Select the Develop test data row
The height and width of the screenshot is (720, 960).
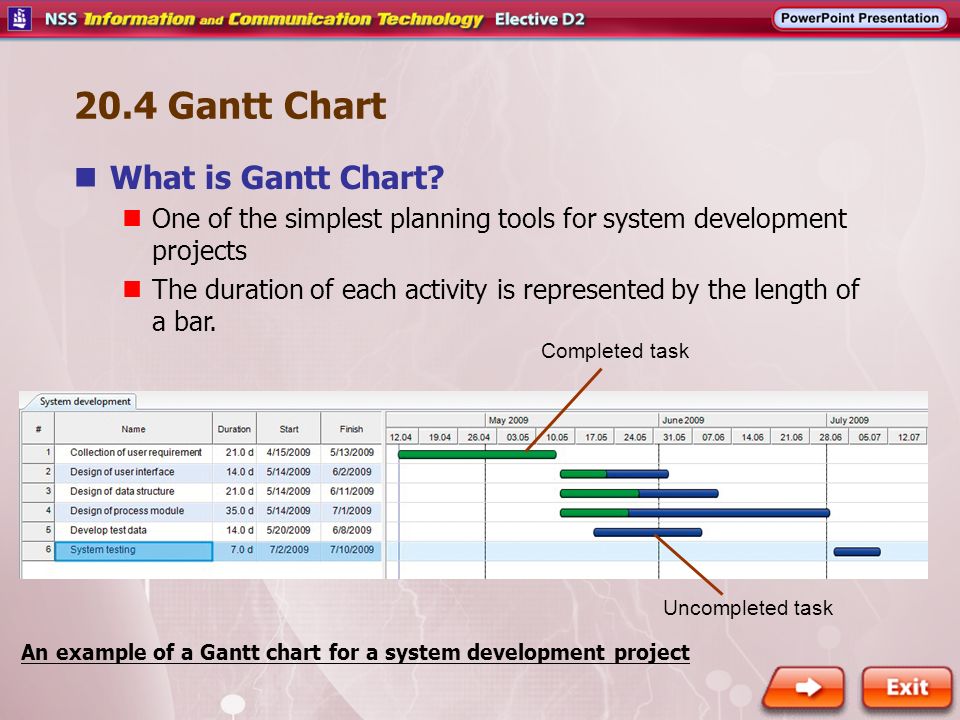[x=202, y=531]
